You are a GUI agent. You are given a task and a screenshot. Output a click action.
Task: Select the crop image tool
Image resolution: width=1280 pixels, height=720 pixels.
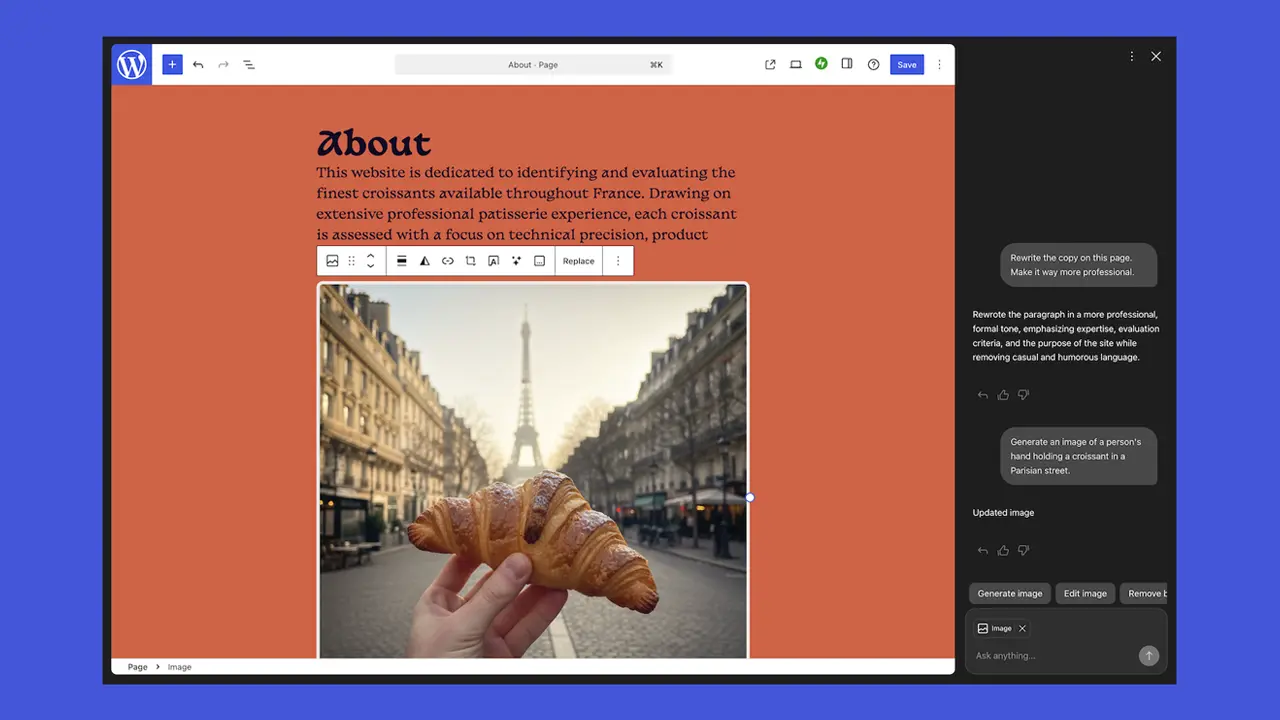[x=470, y=261]
